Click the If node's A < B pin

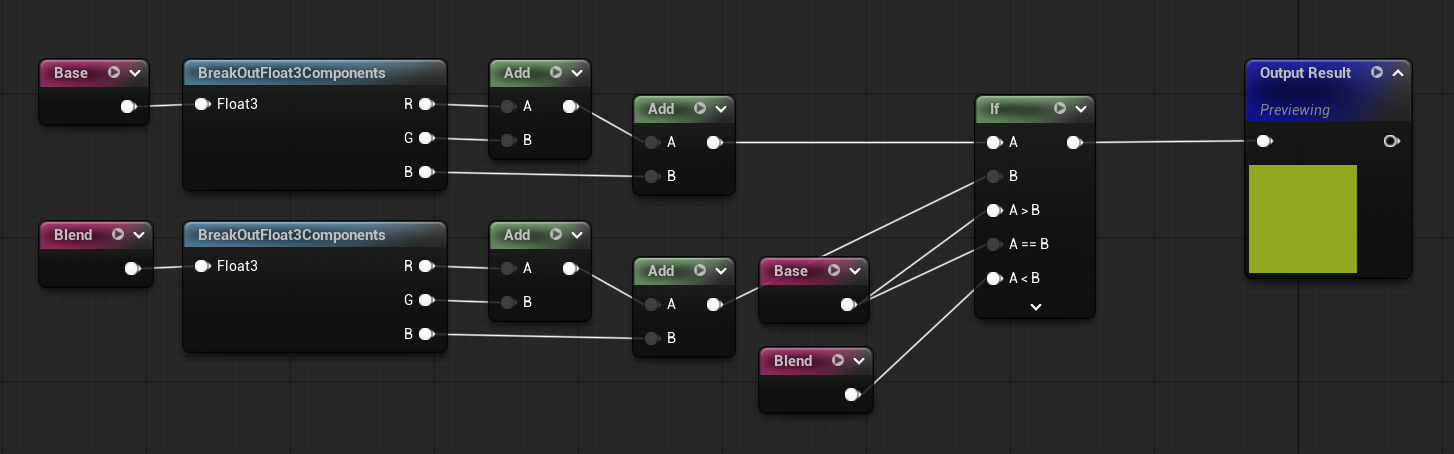994,279
